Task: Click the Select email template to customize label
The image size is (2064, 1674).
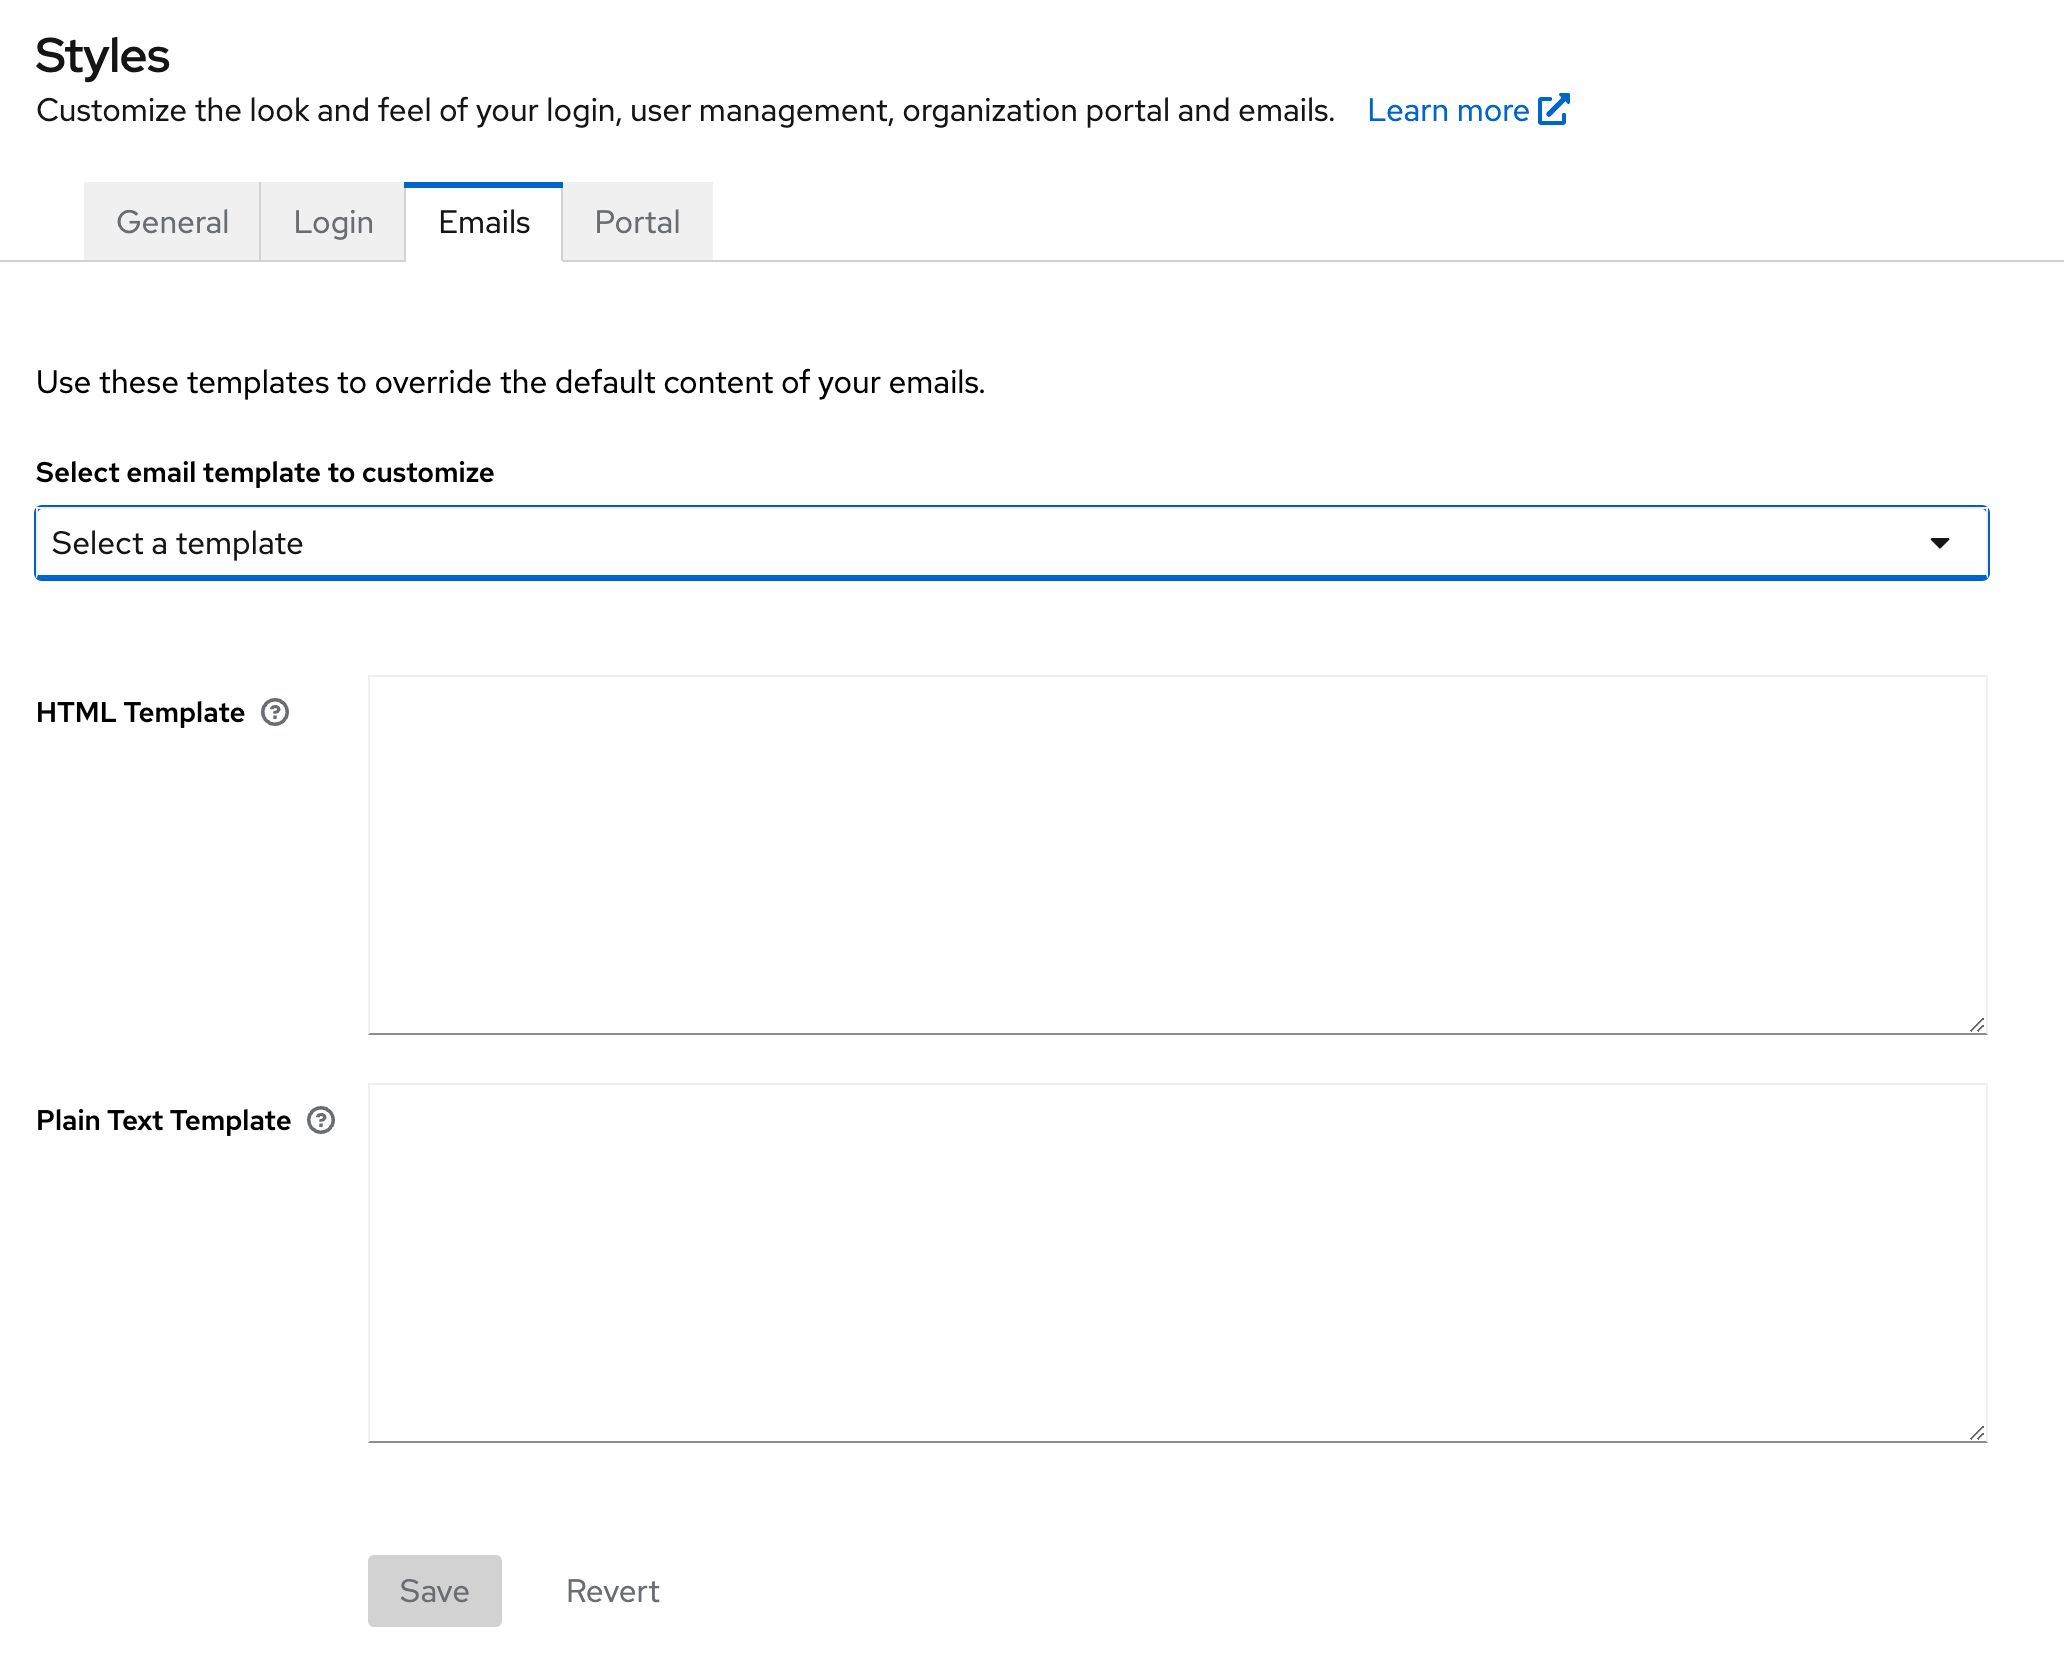Action: click(x=264, y=472)
